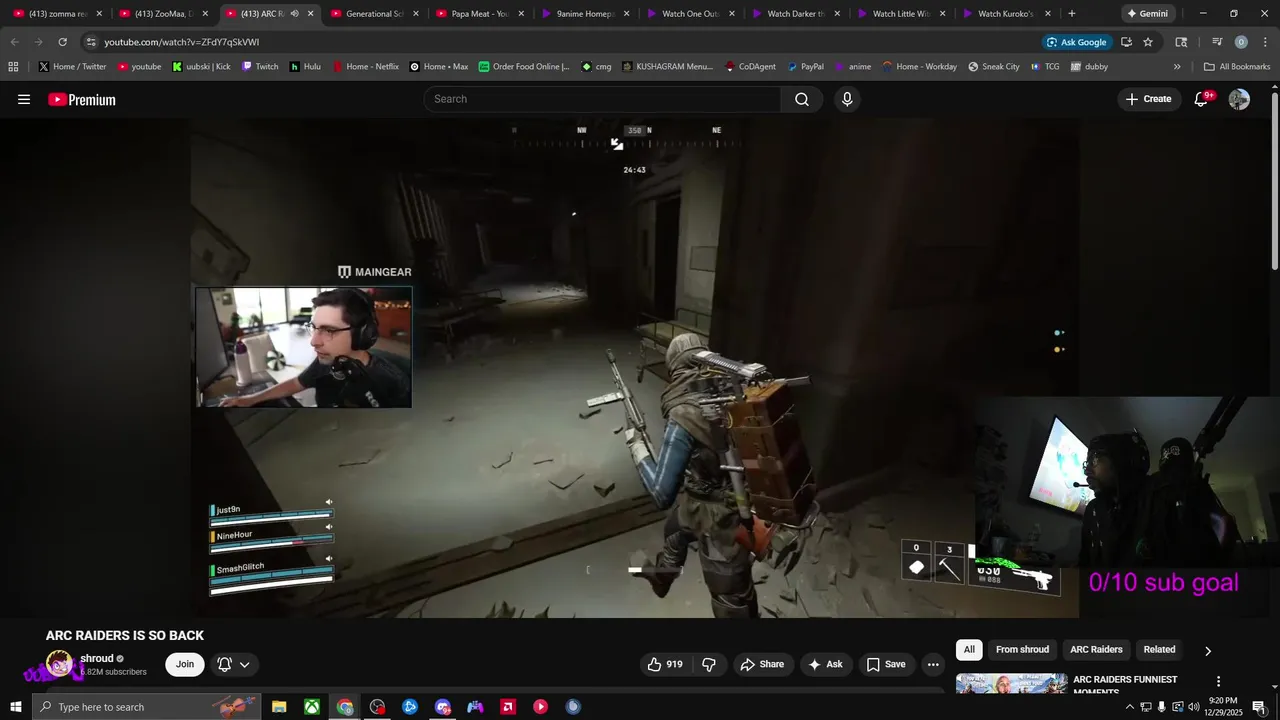Open the YouTube guide hamburger menu
The height and width of the screenshot is (720, 1280).
coord(24,99)
